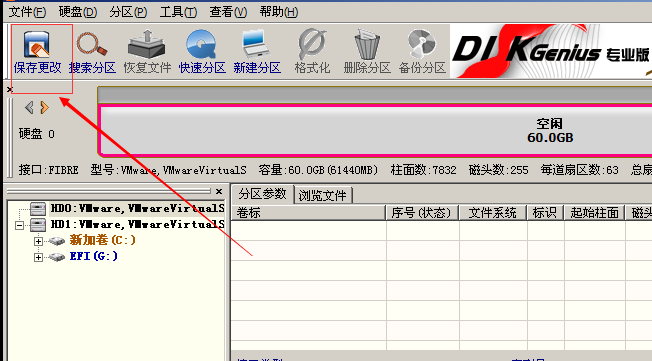This screenshot has height=361, width=652.
Task: Click the 容量:60.0GB(61440MB) text
Action: click(x=318, y=170)
